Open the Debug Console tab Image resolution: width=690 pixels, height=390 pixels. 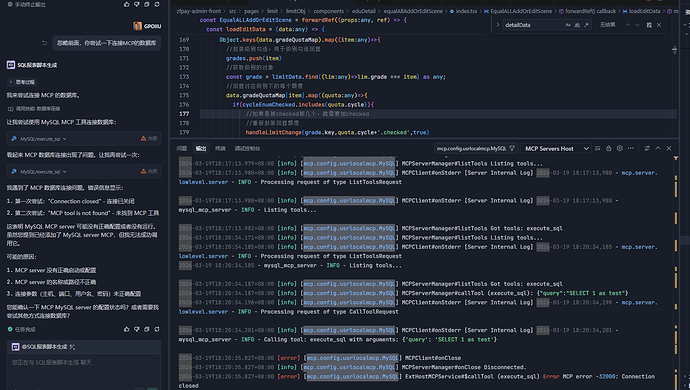pos(247,148)
